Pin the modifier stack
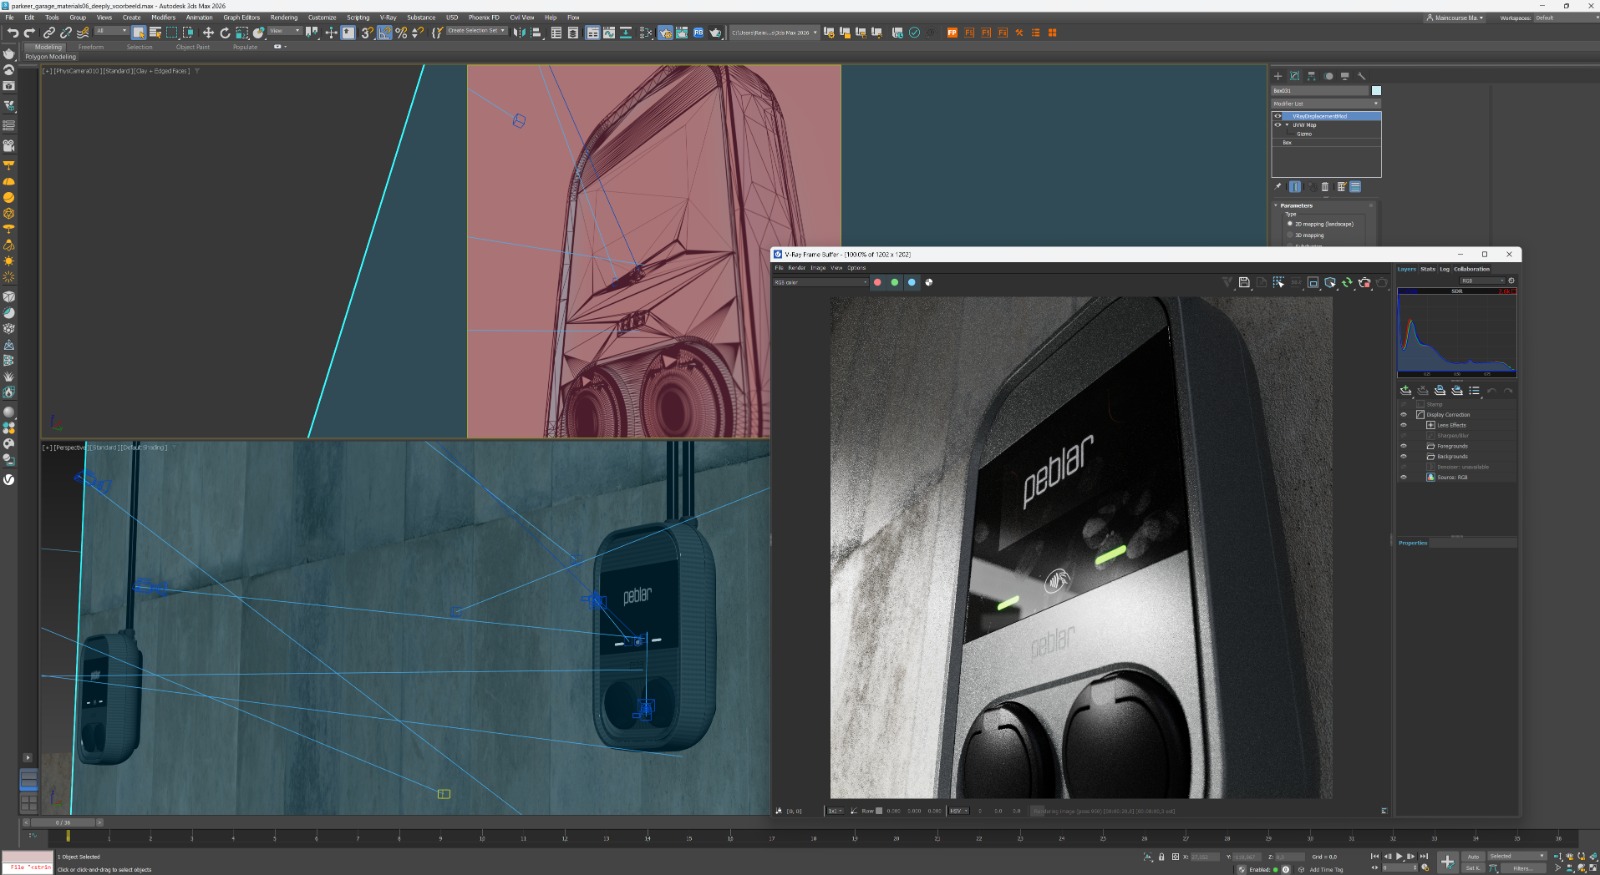 [1277, 186]
